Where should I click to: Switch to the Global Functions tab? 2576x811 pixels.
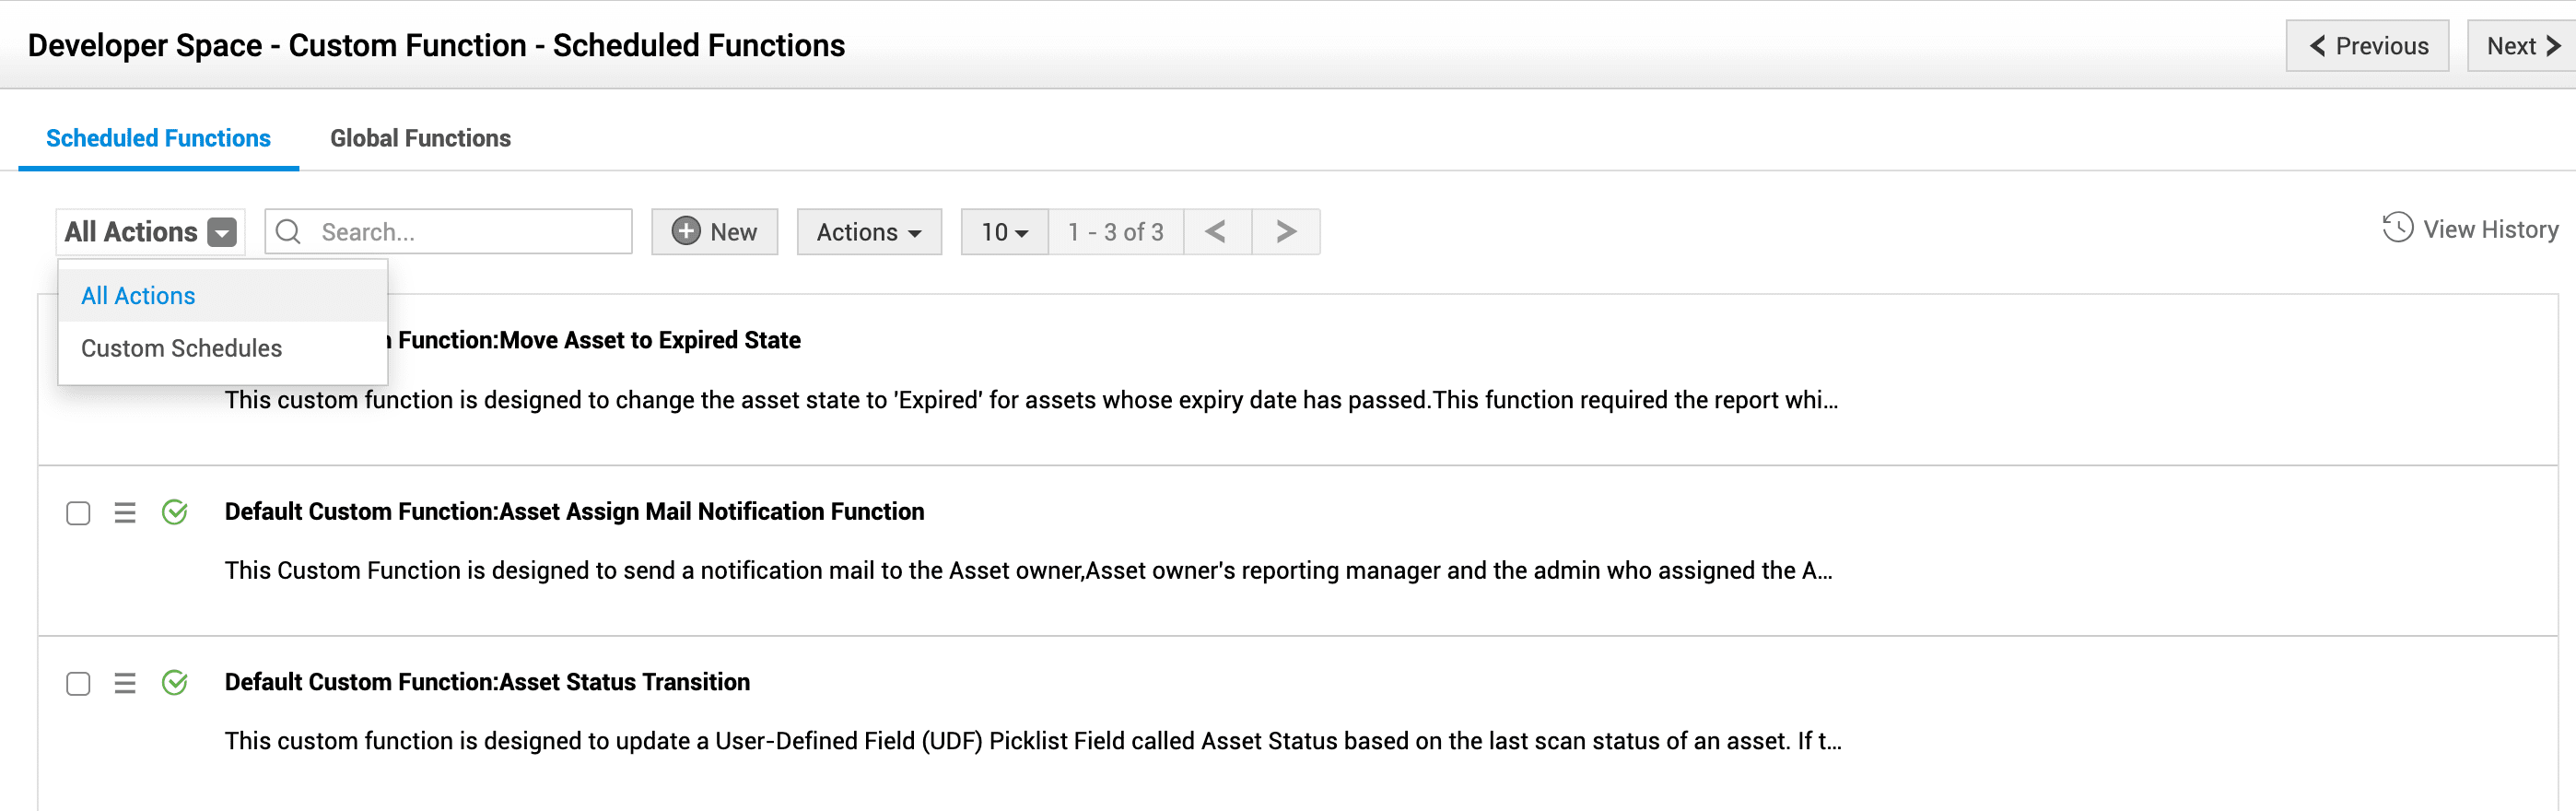420,138
